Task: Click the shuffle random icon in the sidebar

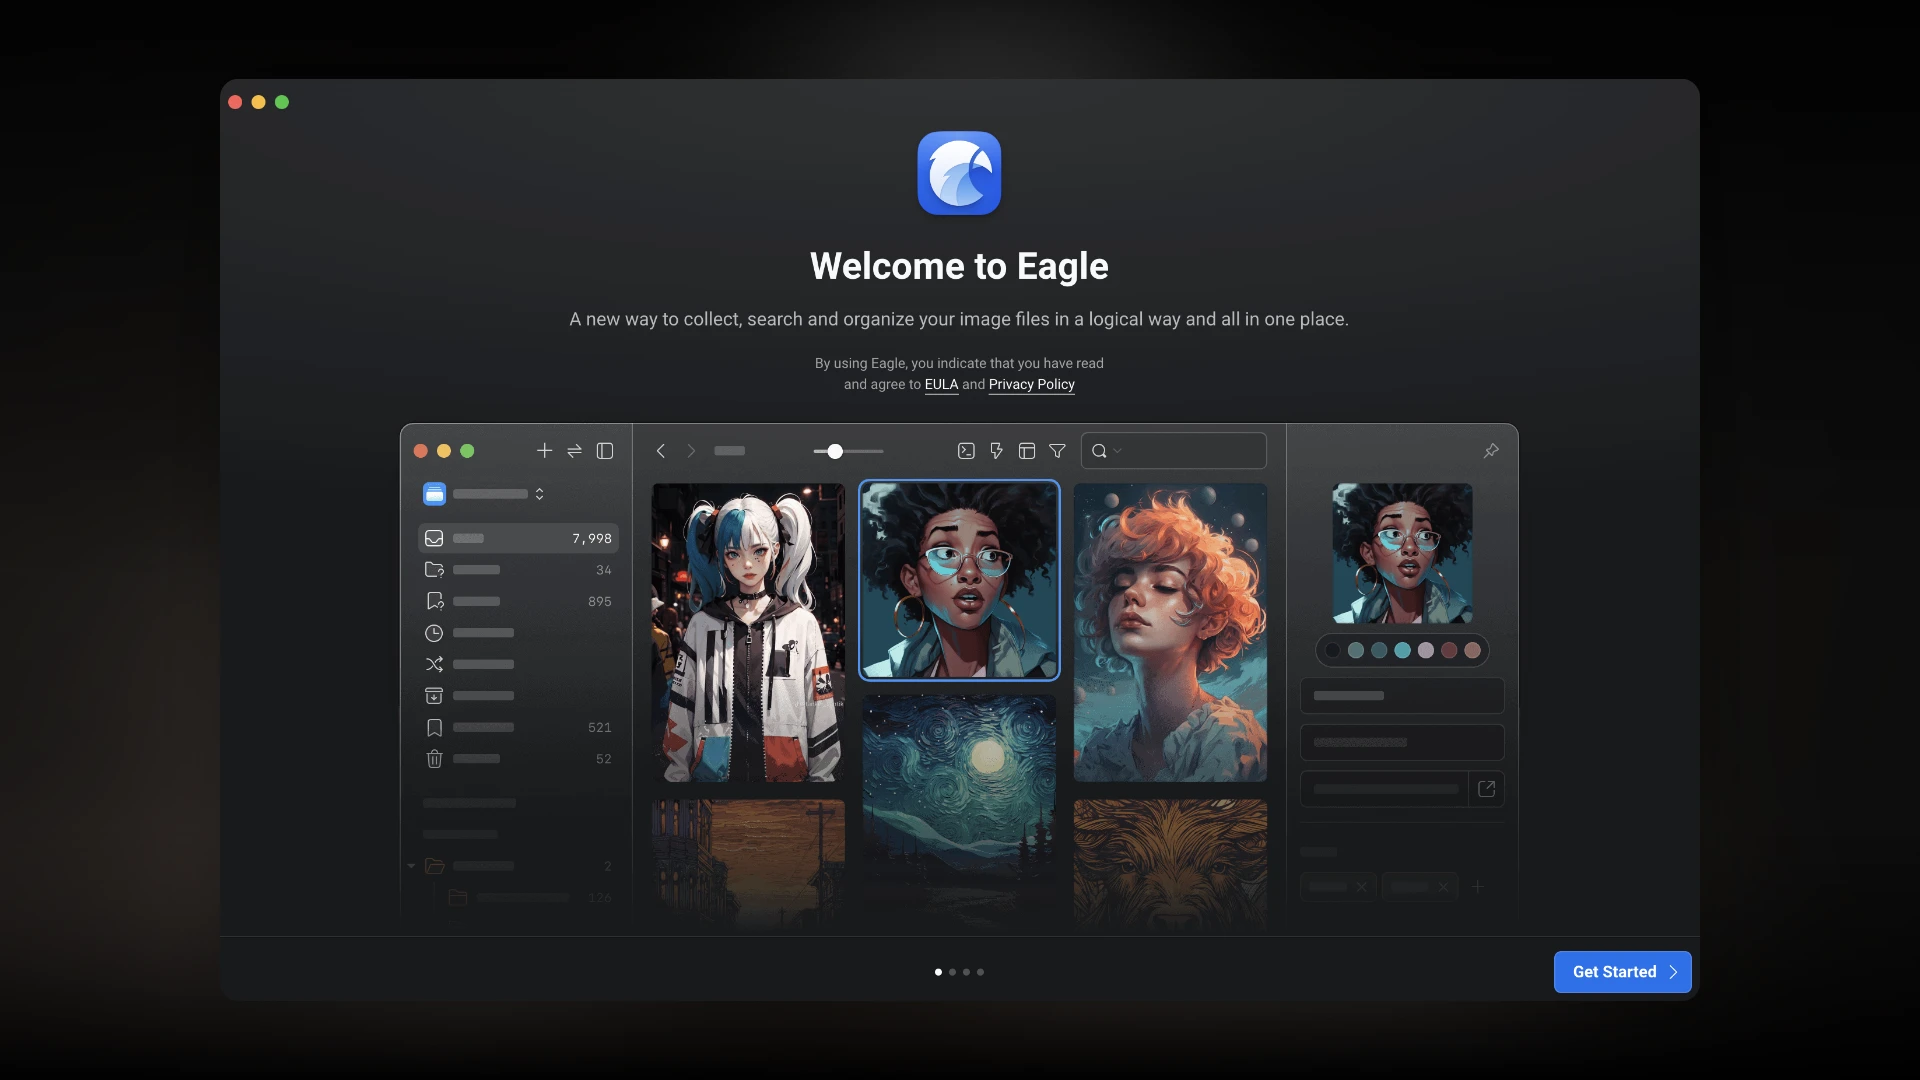Action: click(x=434, y=664)
